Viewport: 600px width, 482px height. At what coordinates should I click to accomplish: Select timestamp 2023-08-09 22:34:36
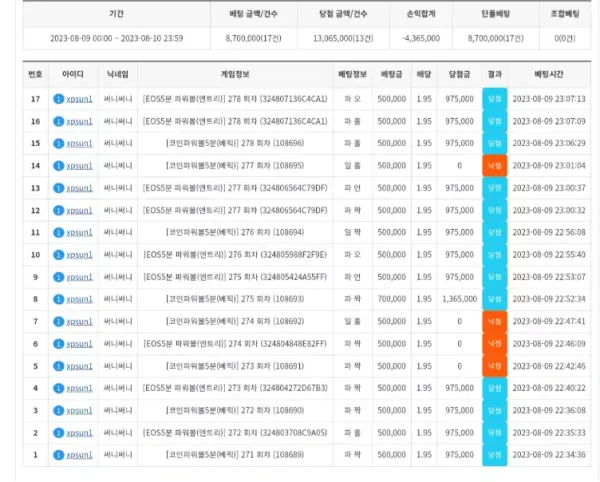point(549,455)
